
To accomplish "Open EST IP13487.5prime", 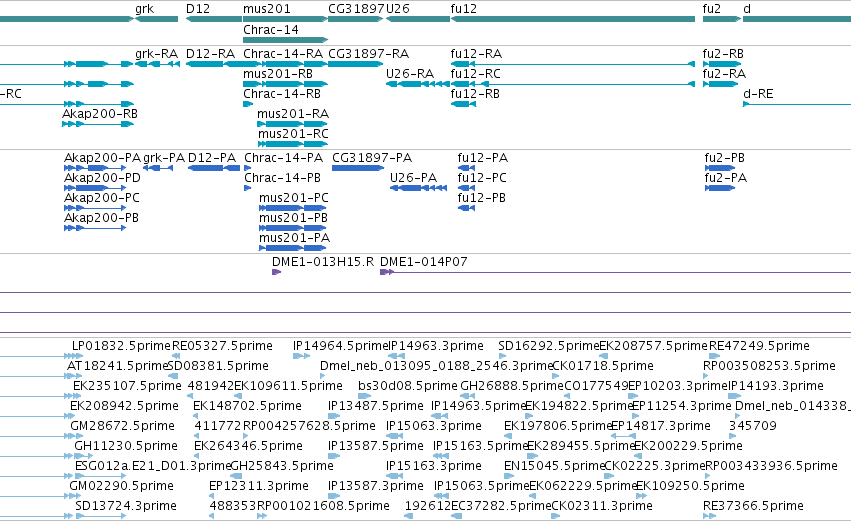I will pos(376,406).
